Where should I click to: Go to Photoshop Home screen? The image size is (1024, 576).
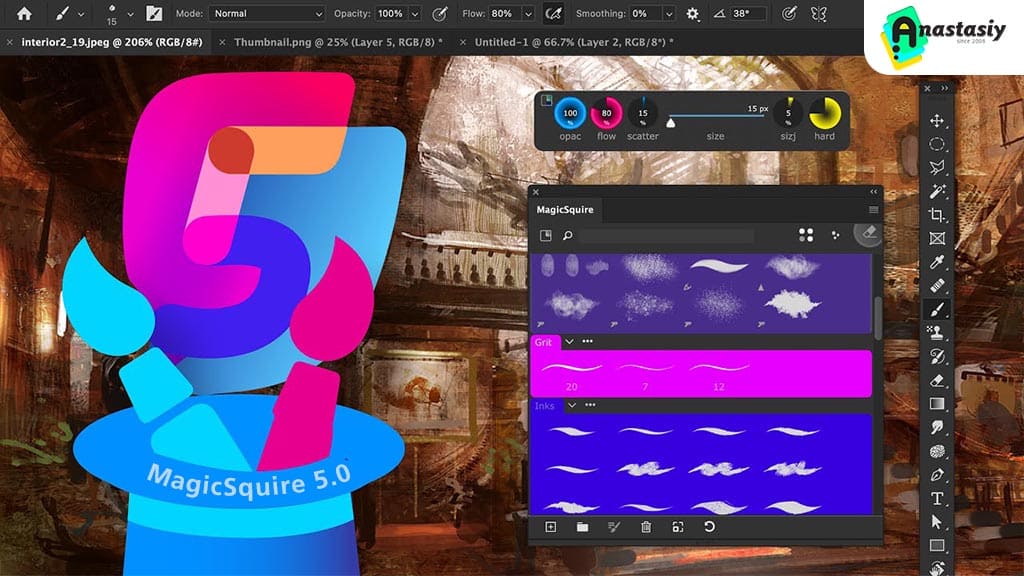[x=24, y=14]
